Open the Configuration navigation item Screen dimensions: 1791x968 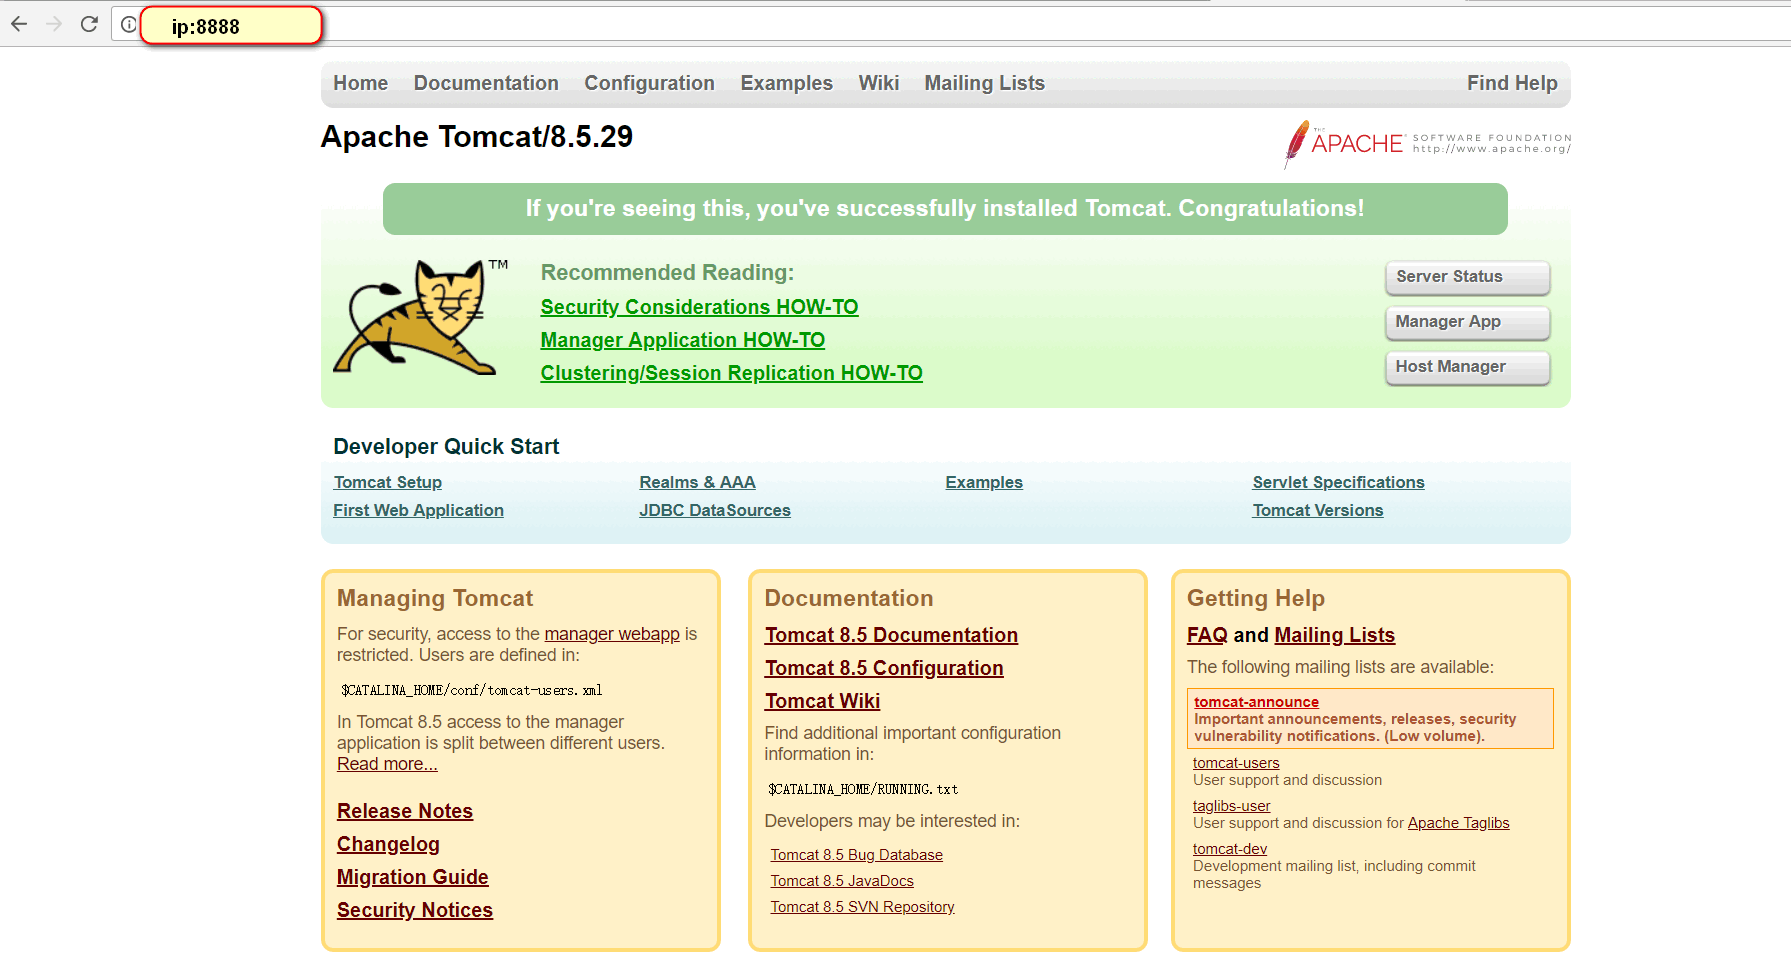[x=649, y=84]
